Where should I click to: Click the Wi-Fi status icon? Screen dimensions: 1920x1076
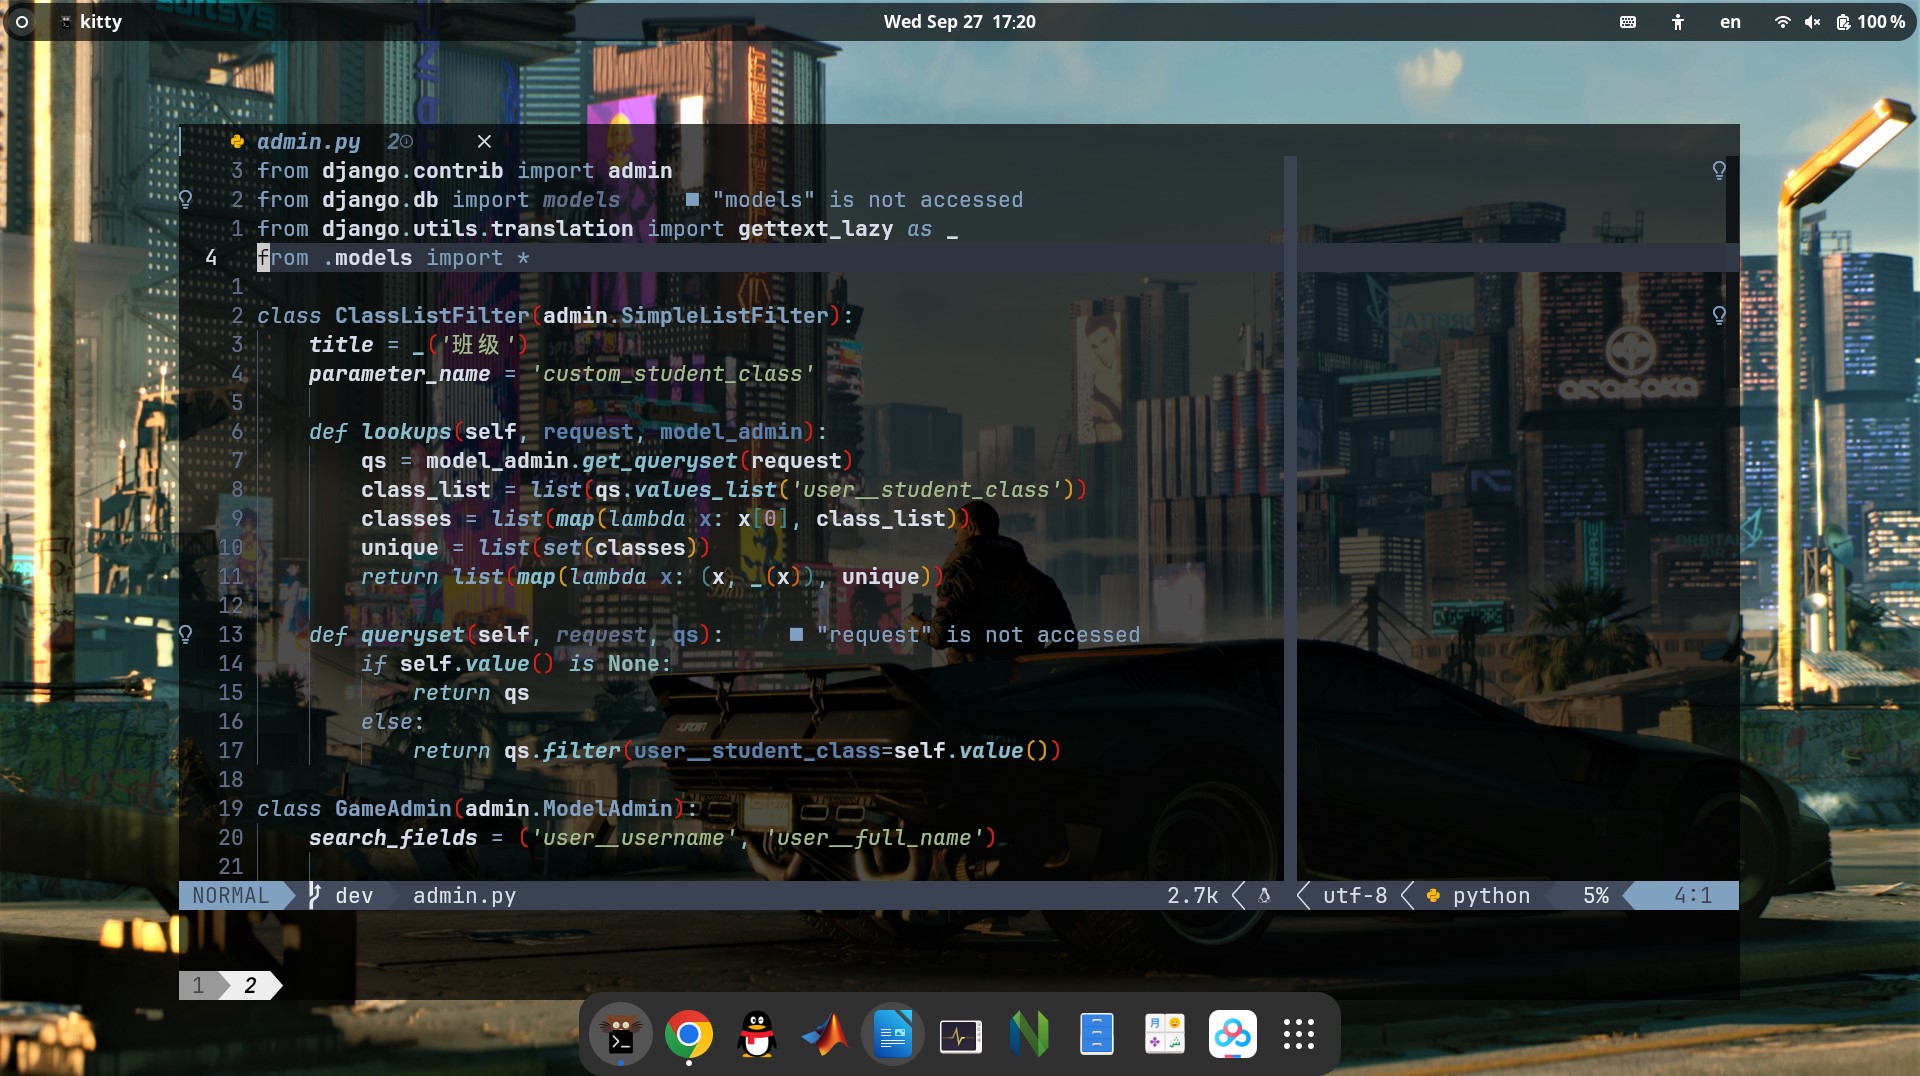point(1782,22)
